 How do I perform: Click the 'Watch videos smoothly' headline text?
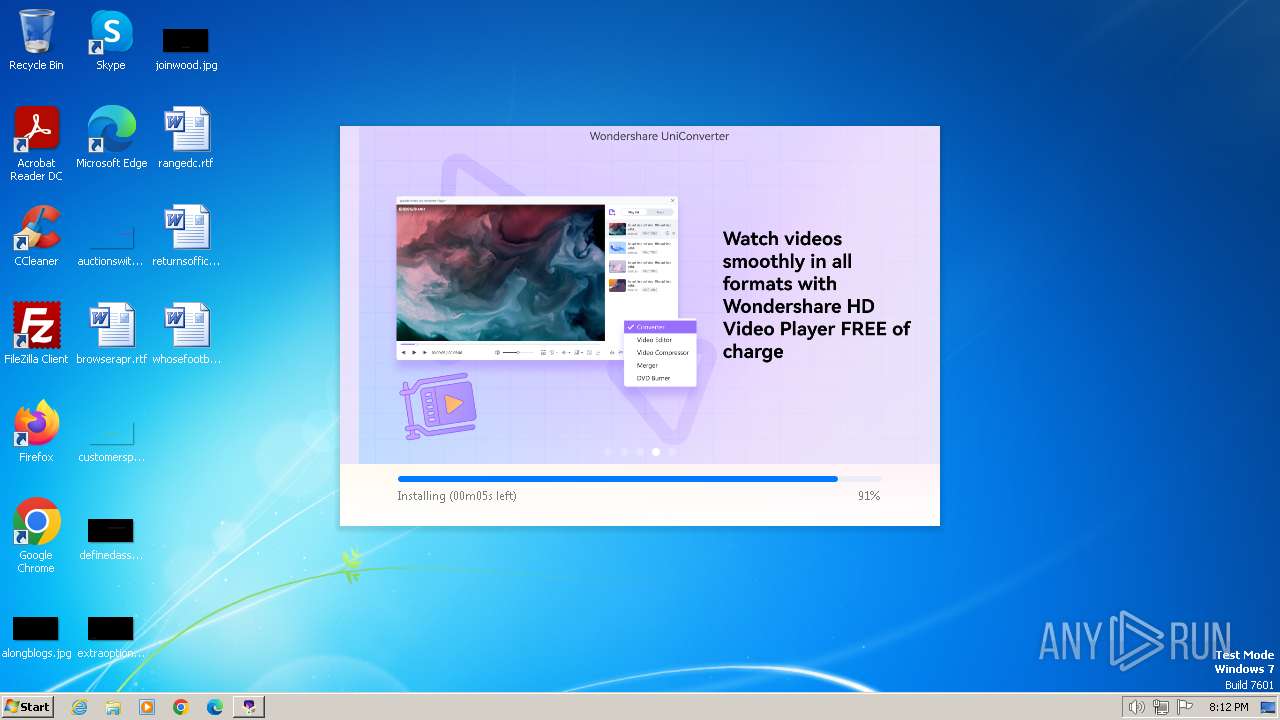coord(816,295)
